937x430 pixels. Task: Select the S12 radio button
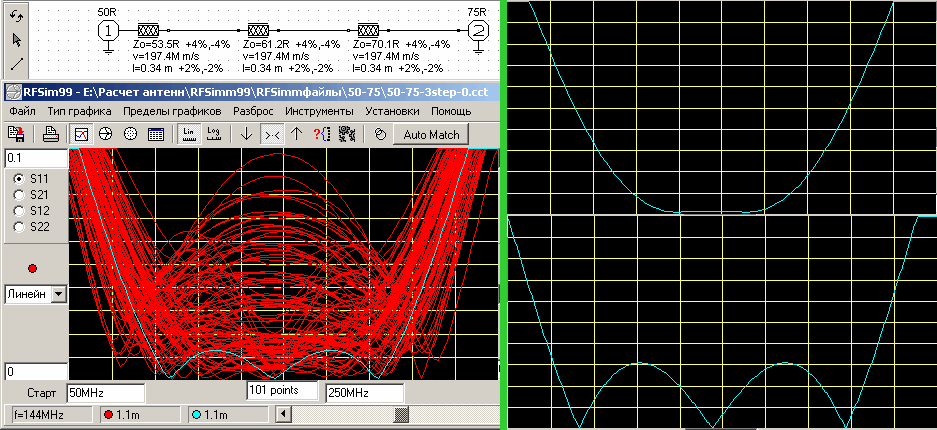pos(19,210)
